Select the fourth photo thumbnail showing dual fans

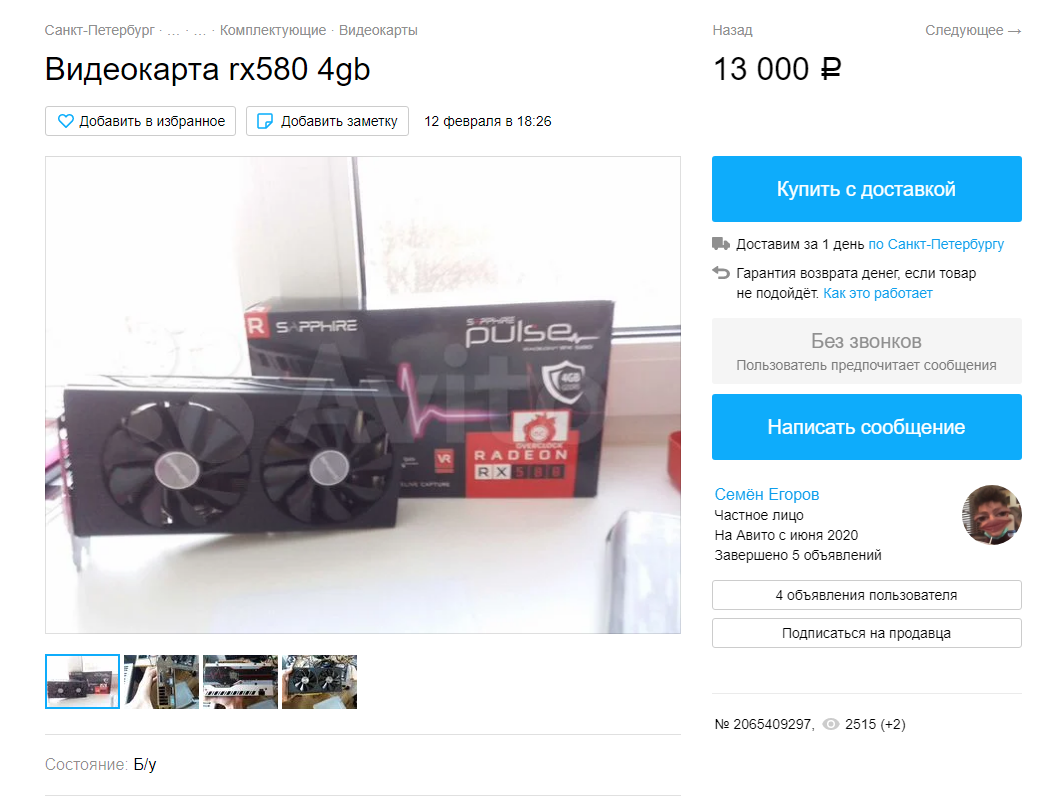click(x=319, y=682)
